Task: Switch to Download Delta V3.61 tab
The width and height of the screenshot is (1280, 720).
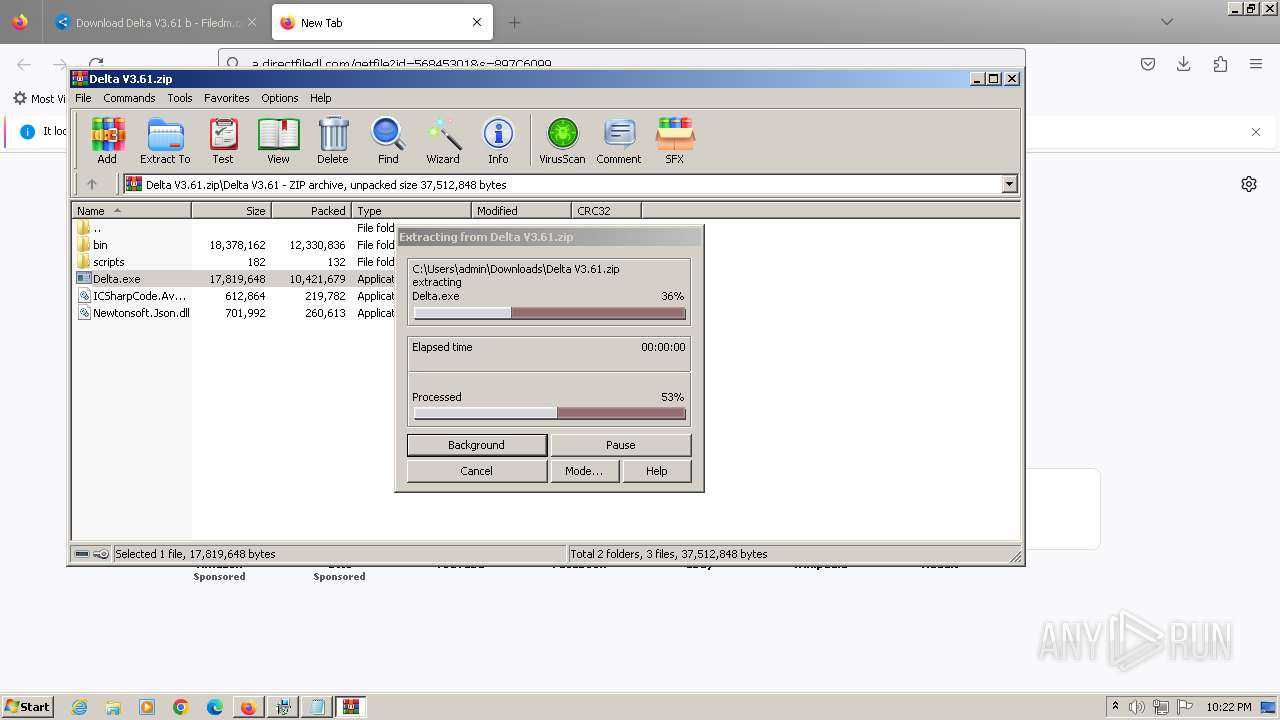Action: point(156,22)
